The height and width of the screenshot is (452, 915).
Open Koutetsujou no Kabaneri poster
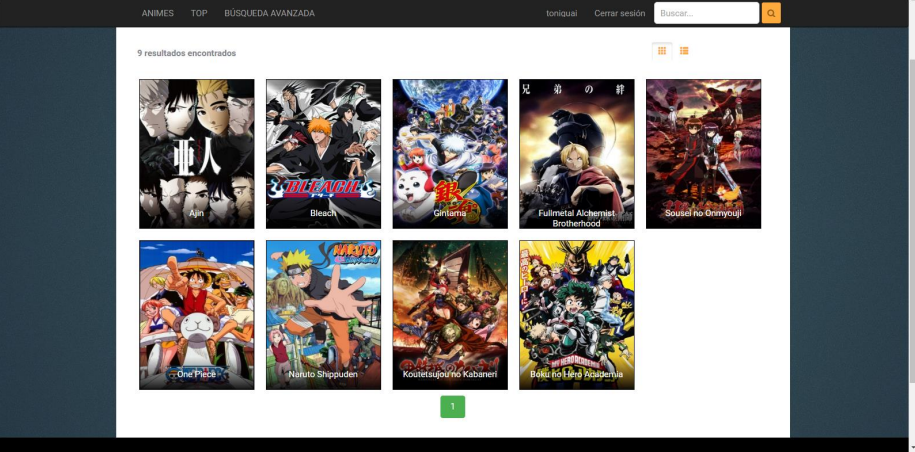(450, 315)
